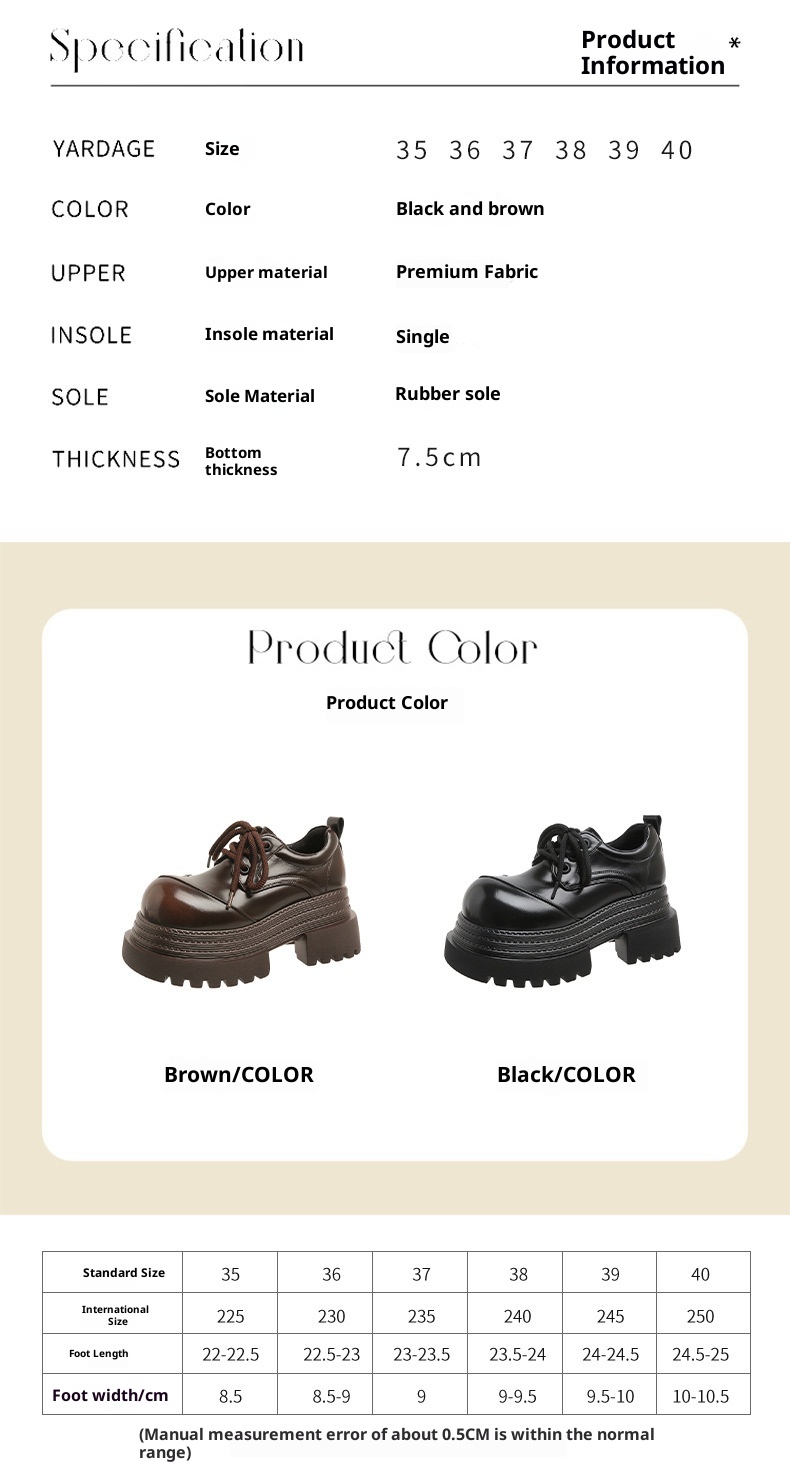
Task: Click the Standard Size row header
Action: pos(124,1273)
